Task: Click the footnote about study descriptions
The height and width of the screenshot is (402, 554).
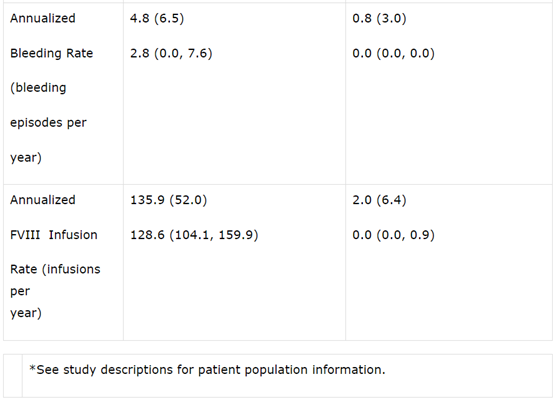Action: point(207,370)
